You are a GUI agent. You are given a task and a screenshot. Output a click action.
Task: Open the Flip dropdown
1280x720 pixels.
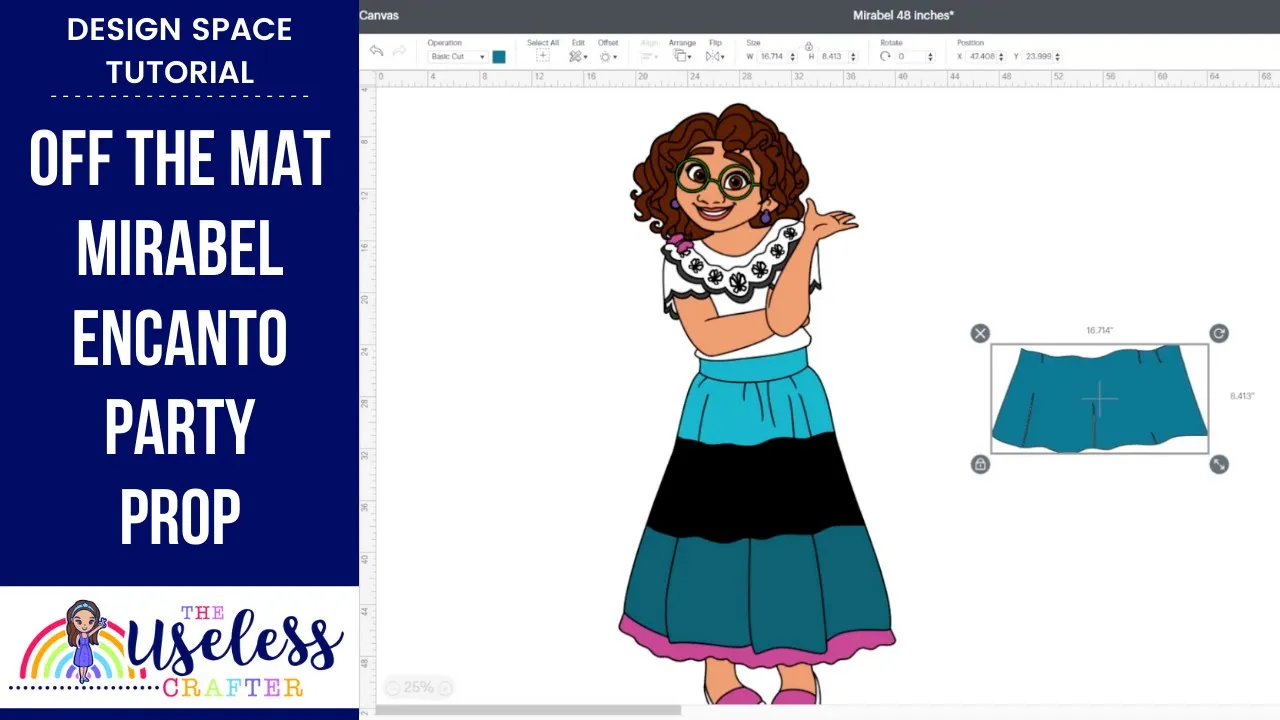coord(715,57)
